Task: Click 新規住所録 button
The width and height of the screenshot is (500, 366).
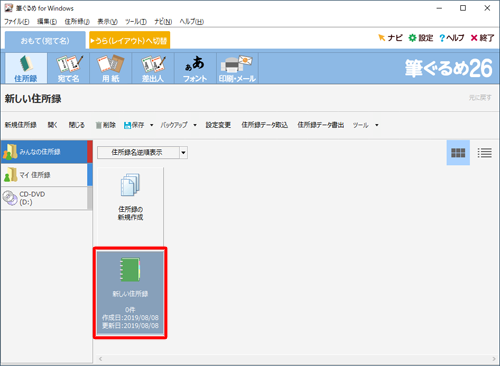Action: [x=21, y=125]
